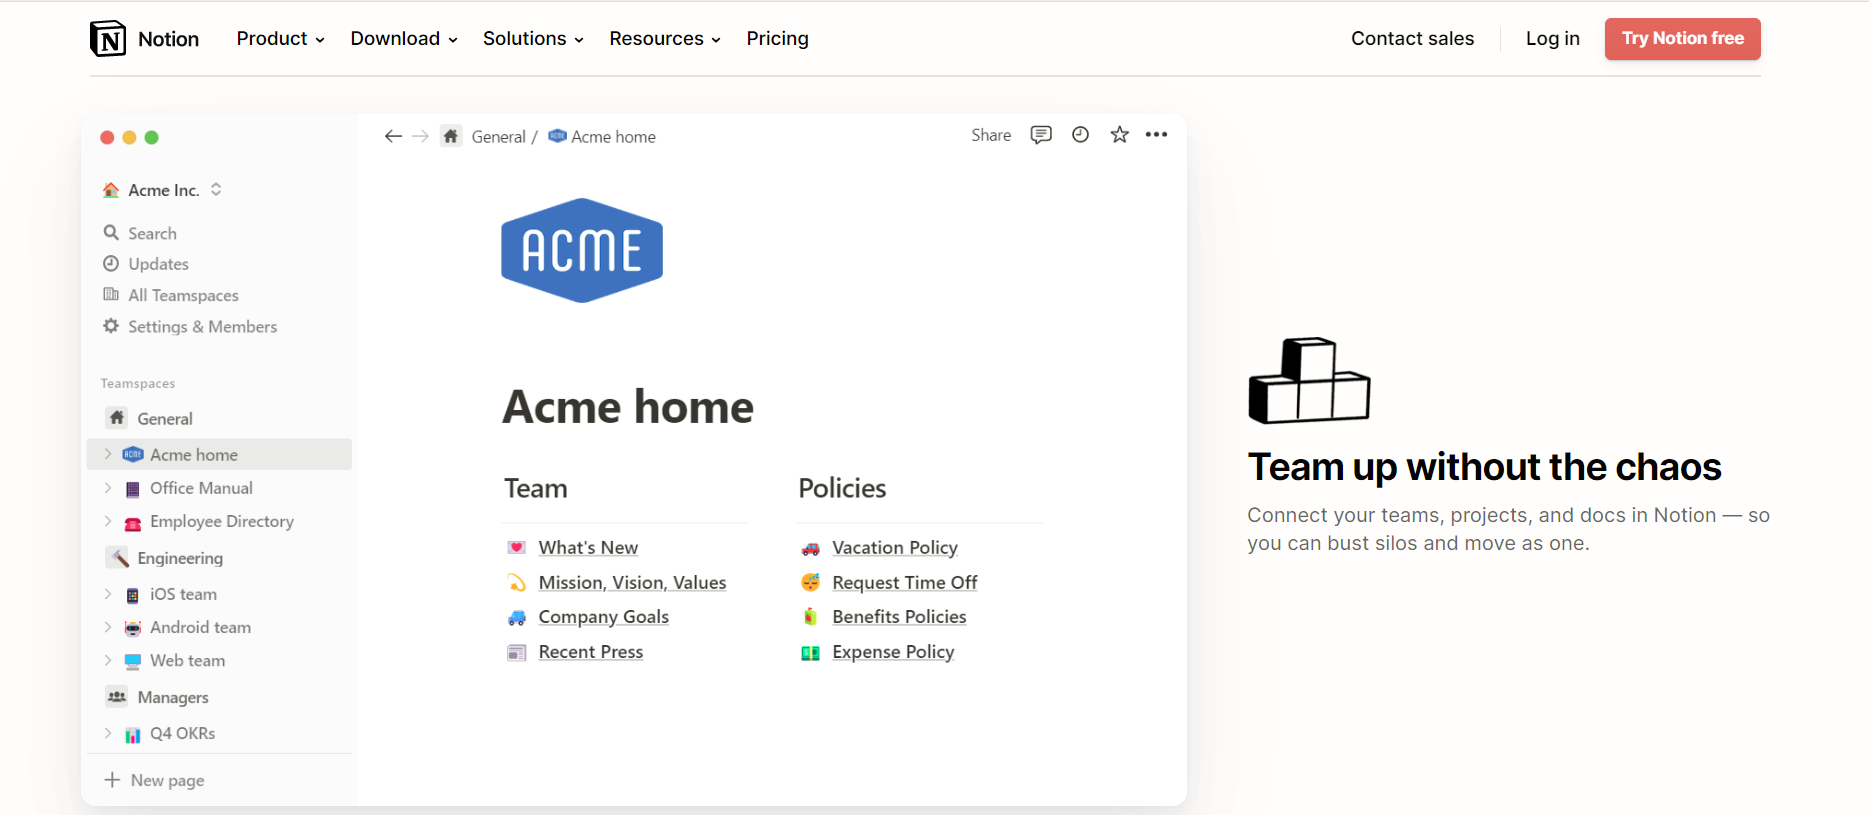Image resolution: width=1869 pixels, height=815 pixels.
Task: Expand the Office Manual chevron
Action: 108,488
